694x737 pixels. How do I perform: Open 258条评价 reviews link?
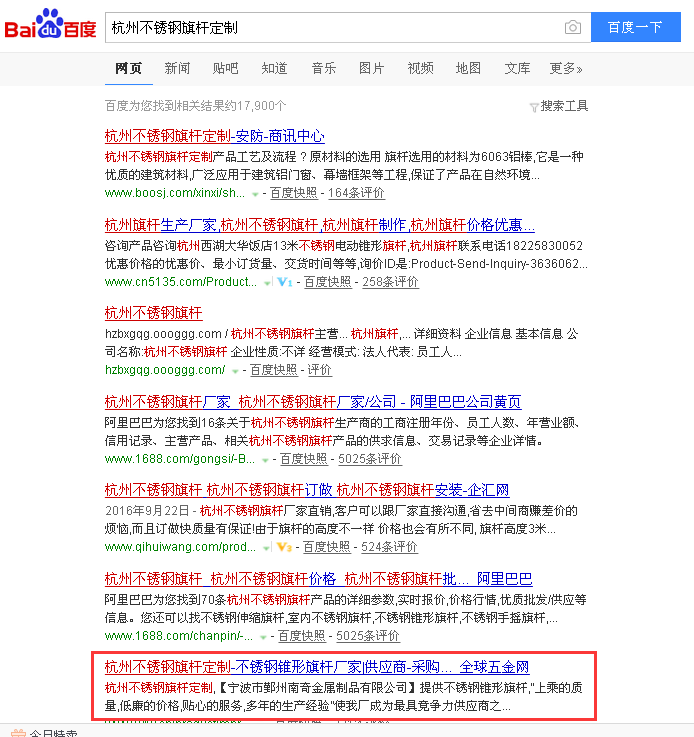tap(390, 282)
